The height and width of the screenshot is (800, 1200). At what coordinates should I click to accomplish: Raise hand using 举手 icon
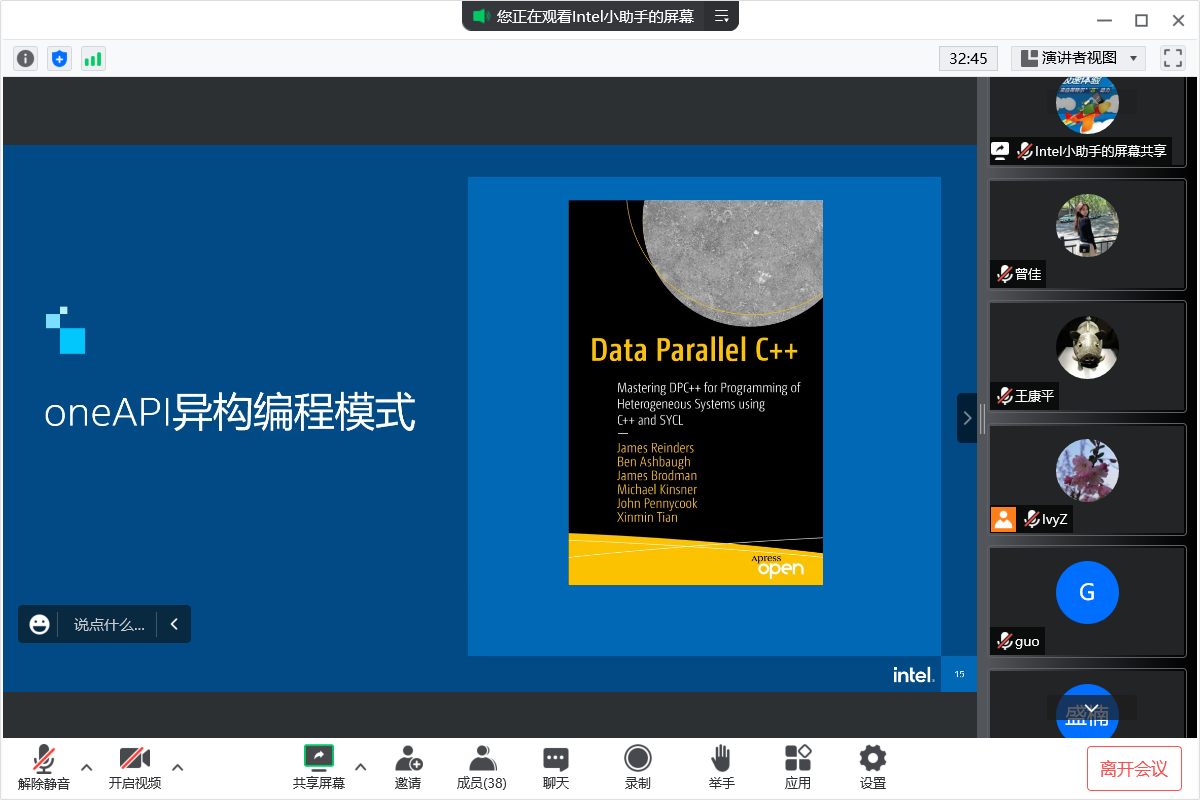coord(721,767)
